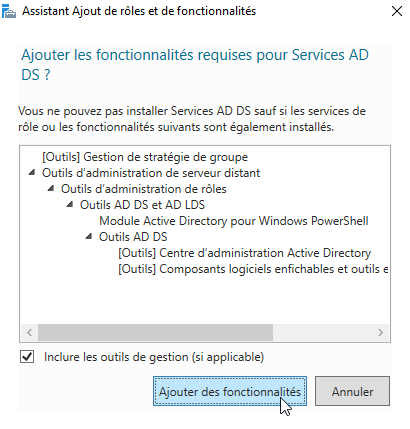Collapse Outils d'administration de rôles node
410x429 pixels.
pos(51,189)
